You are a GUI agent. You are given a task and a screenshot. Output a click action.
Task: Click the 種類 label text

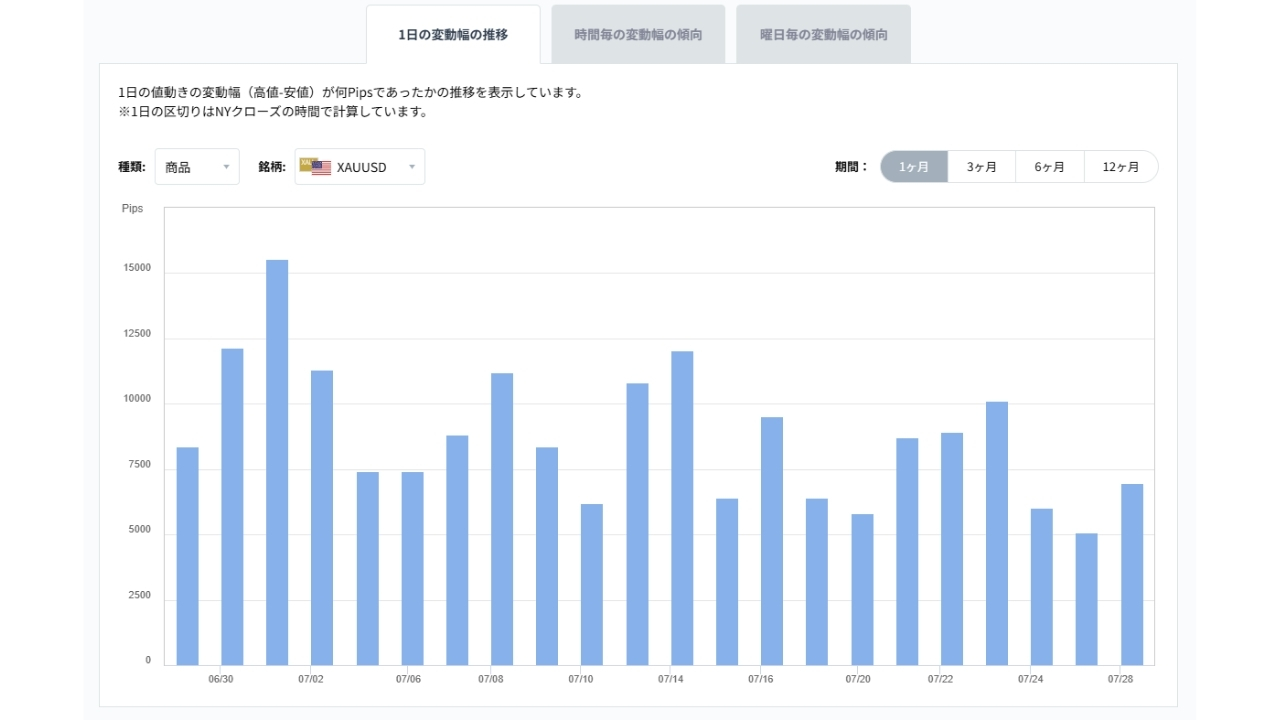click(132, 167)
